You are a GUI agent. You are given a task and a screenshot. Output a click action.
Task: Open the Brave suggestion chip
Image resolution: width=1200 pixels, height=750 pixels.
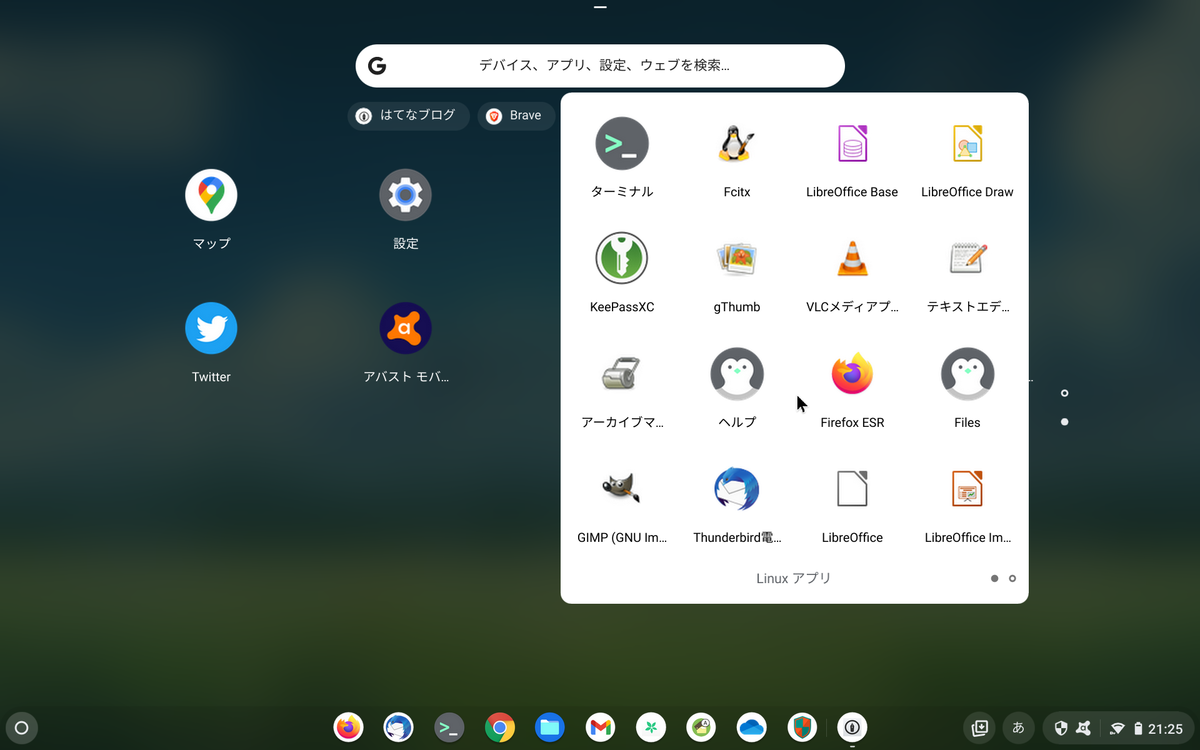pos(516,115)
